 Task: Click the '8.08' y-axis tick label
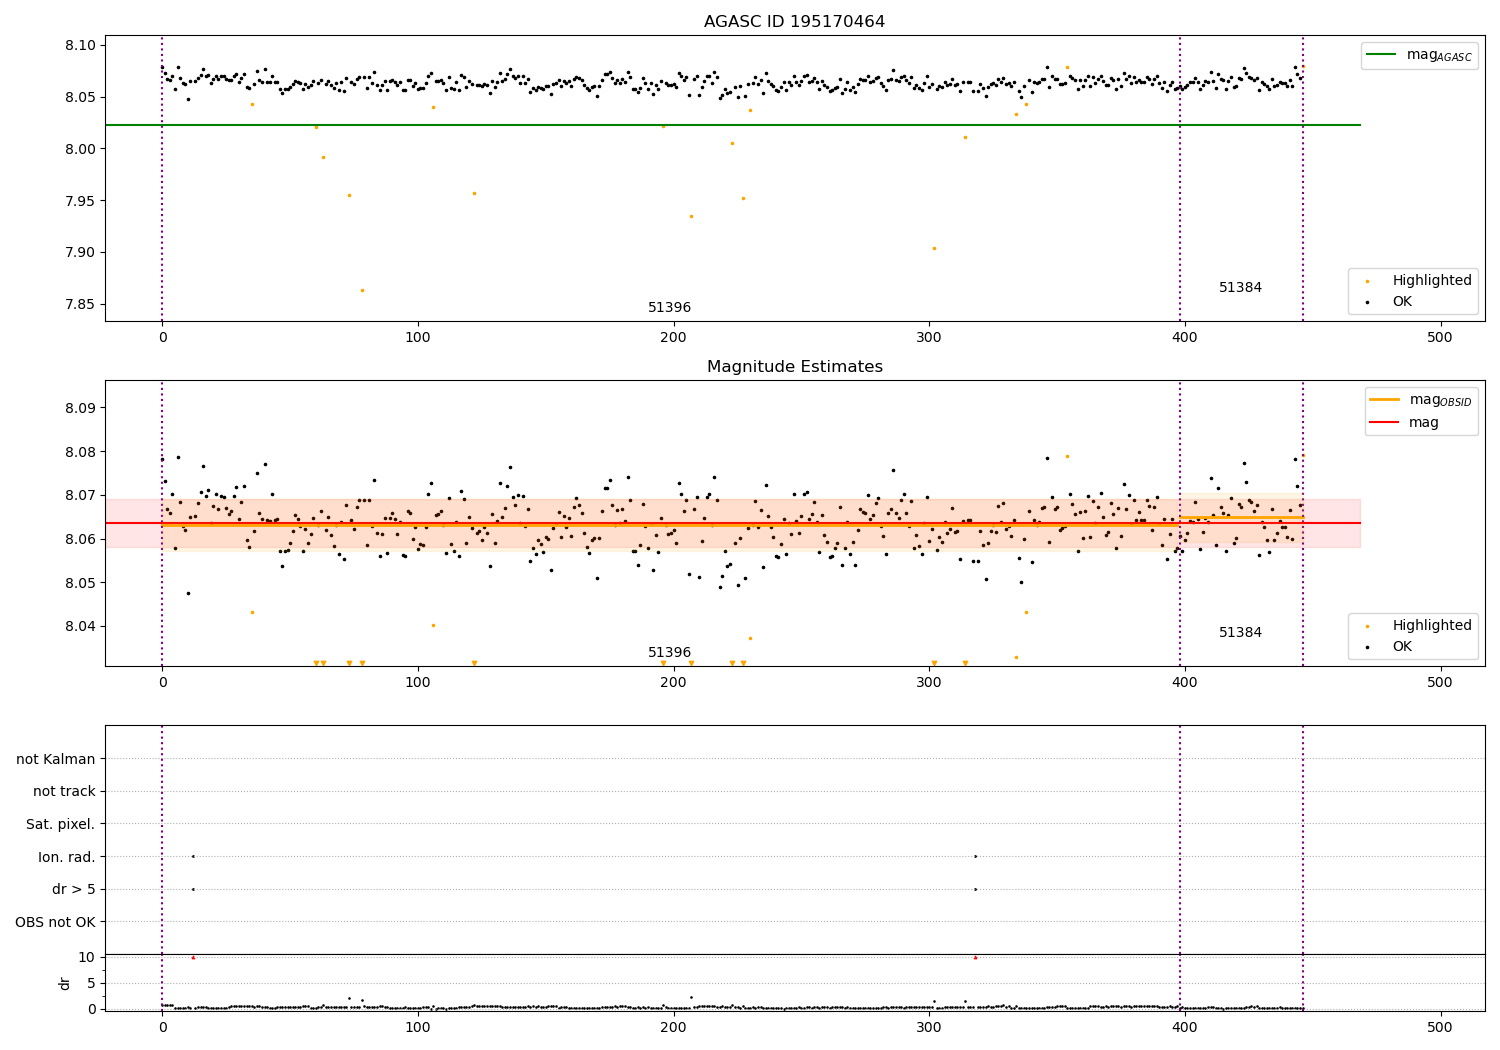point(81,452)
